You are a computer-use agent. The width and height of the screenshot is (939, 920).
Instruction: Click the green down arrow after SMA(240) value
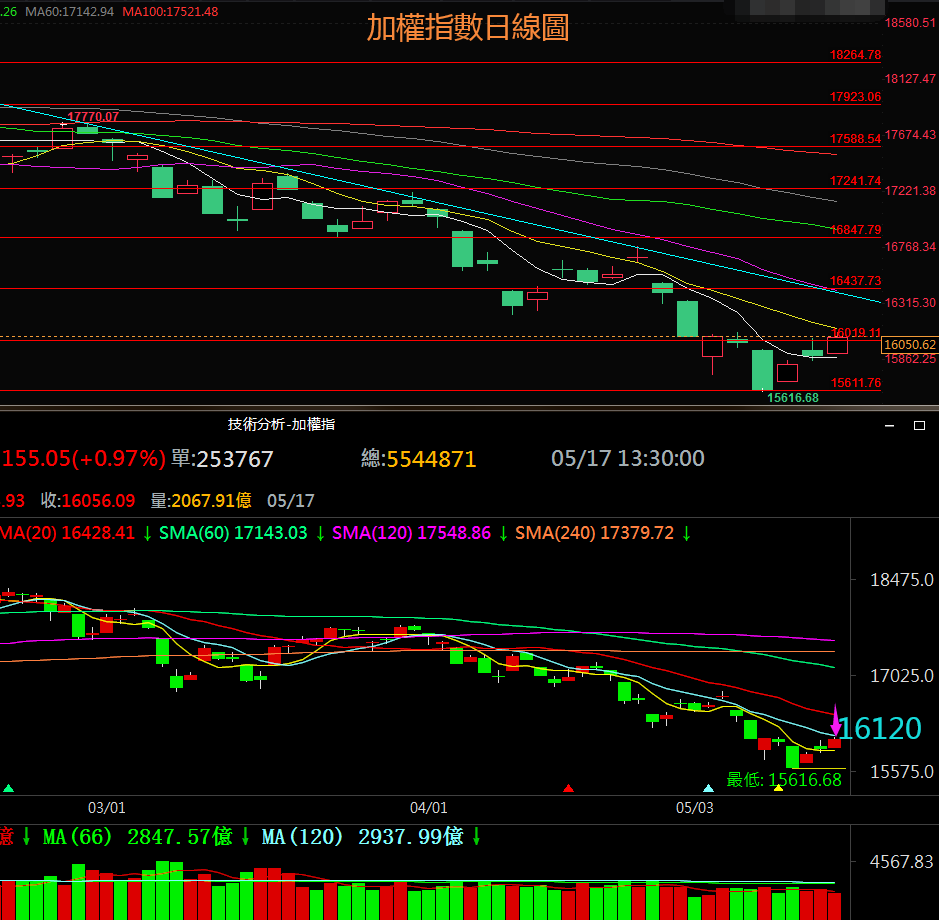click(x=687, y=533)
